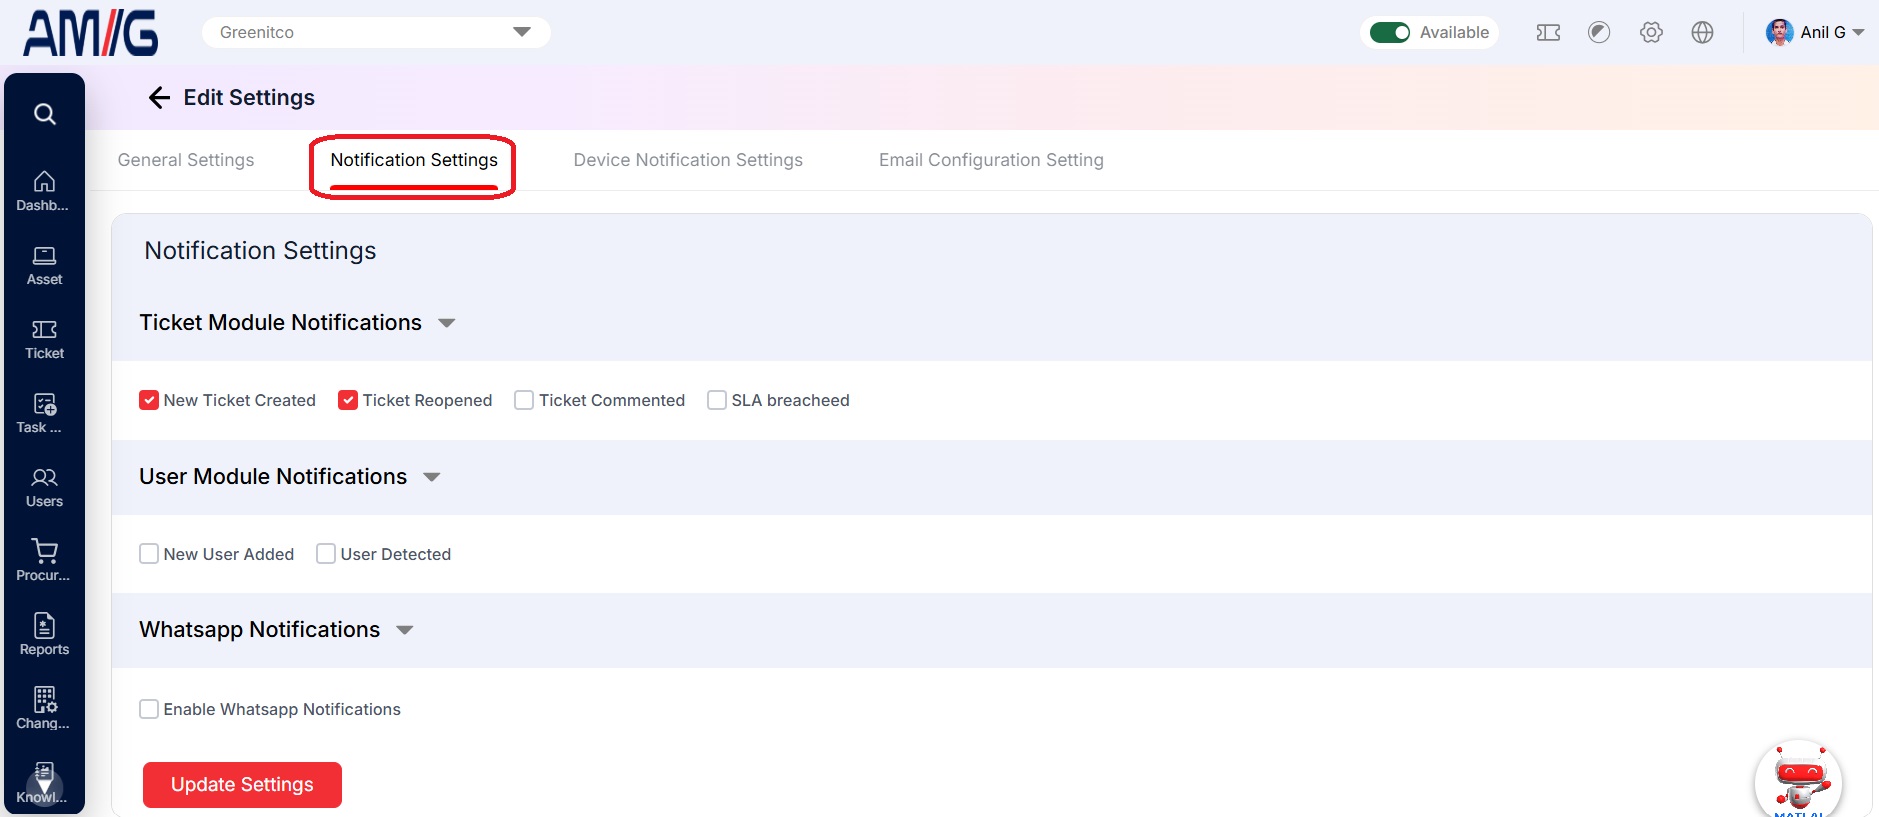Open Email Configuration Setting tab
The width and height of the screenshot is (1879, 817).
point(991,160)
